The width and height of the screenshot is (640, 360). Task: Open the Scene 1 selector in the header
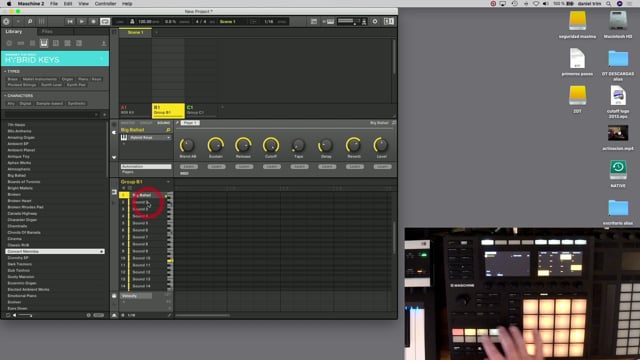tap(228, 21)
